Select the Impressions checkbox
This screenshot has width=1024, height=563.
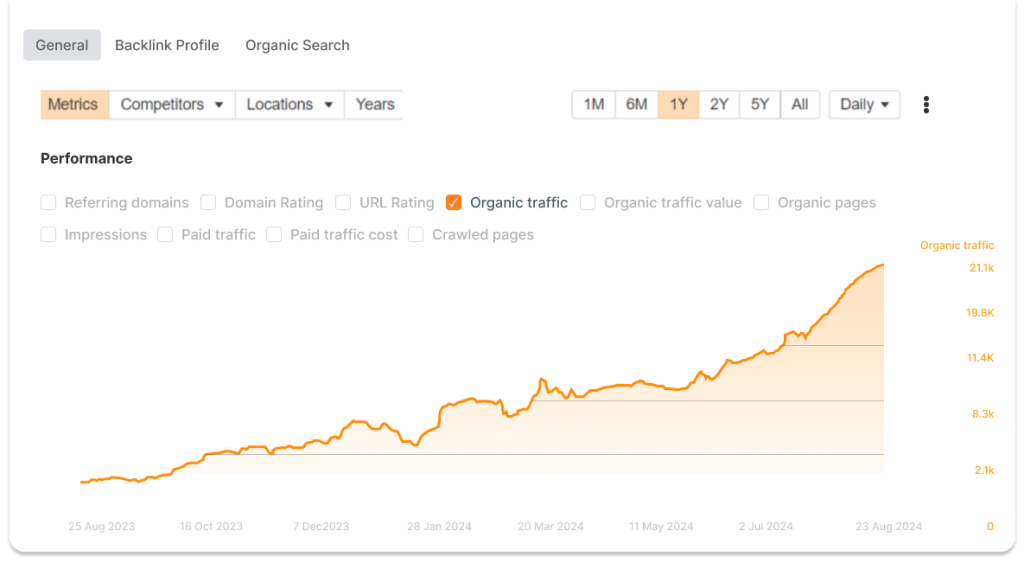pos(48,234)
